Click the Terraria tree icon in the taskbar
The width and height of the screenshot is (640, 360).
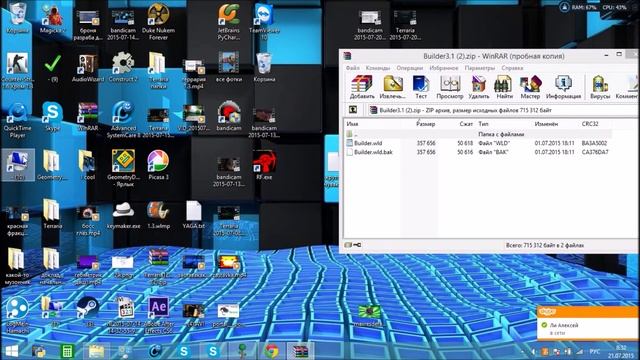pos(242,351)
